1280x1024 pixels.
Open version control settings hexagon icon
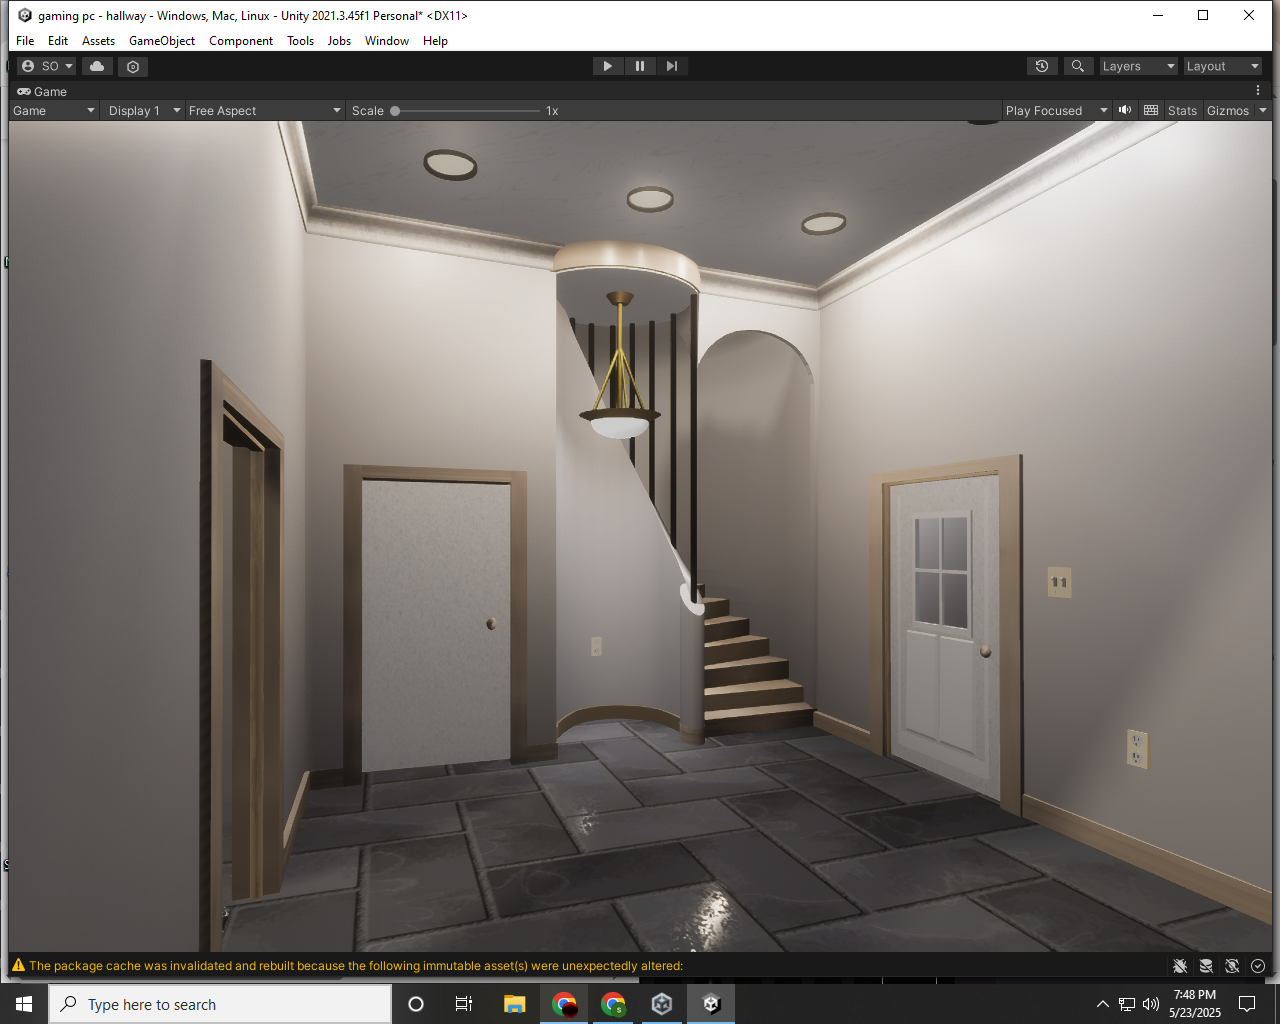click(133, 66)
